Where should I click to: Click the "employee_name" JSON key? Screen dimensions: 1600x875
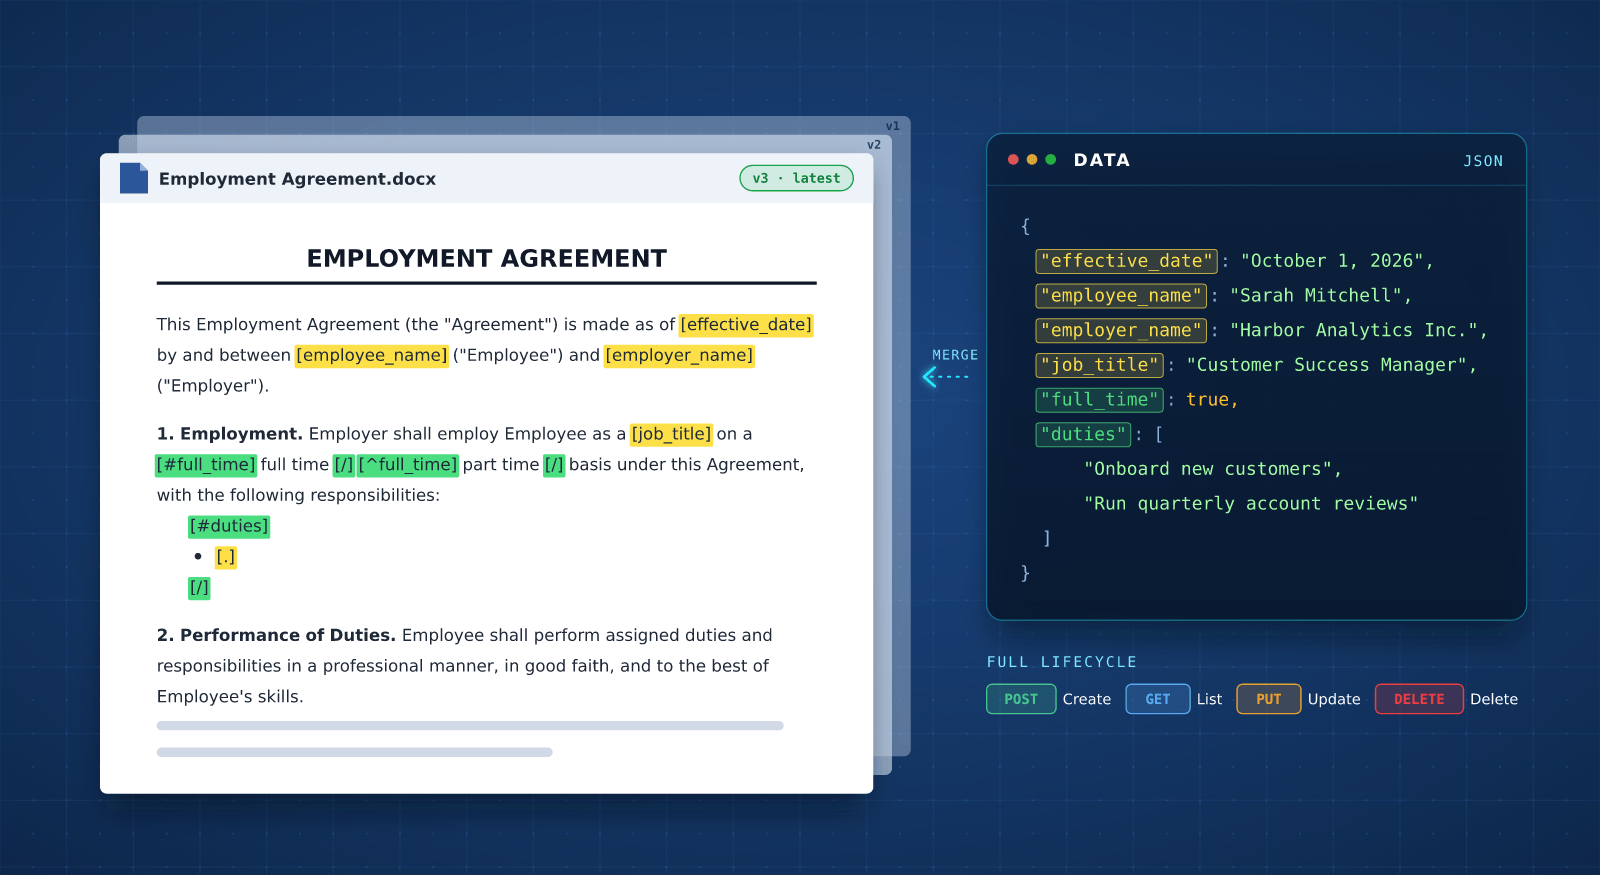click(1121, 296)
